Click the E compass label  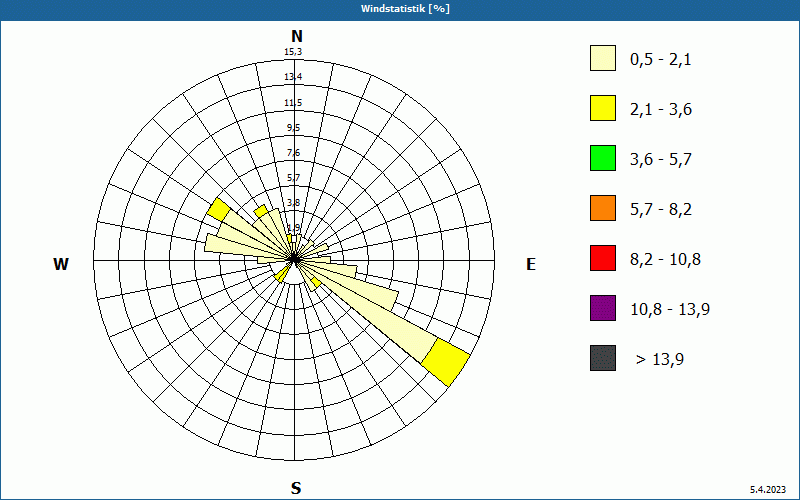tap(531, 264)
